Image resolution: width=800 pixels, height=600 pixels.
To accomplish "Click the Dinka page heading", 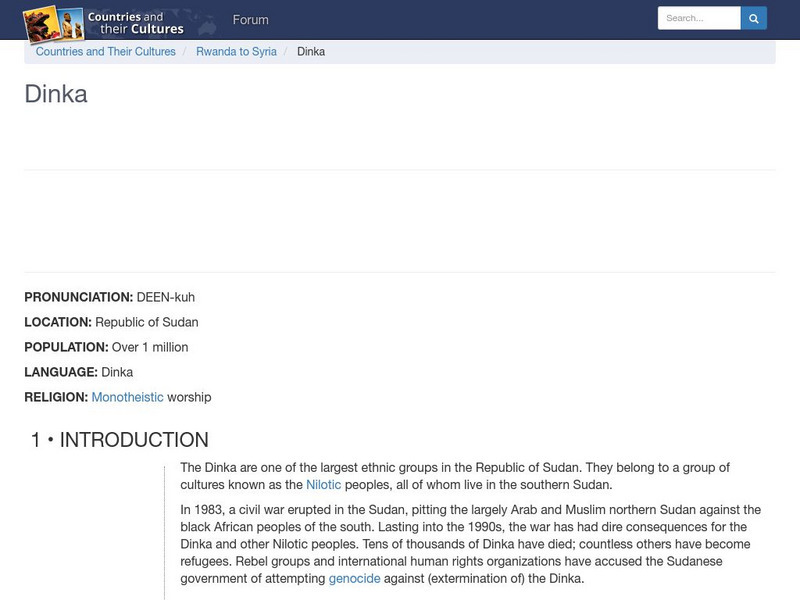I will [x=56, y=94].
